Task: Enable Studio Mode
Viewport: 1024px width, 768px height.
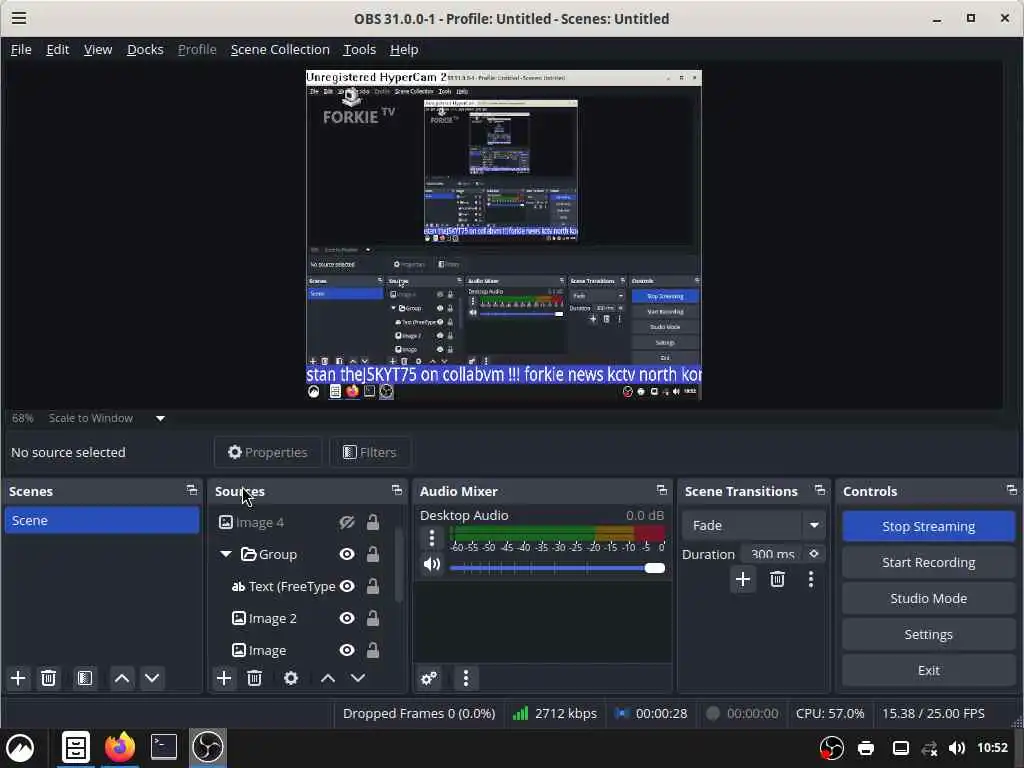Action: (x=929, y=598)
